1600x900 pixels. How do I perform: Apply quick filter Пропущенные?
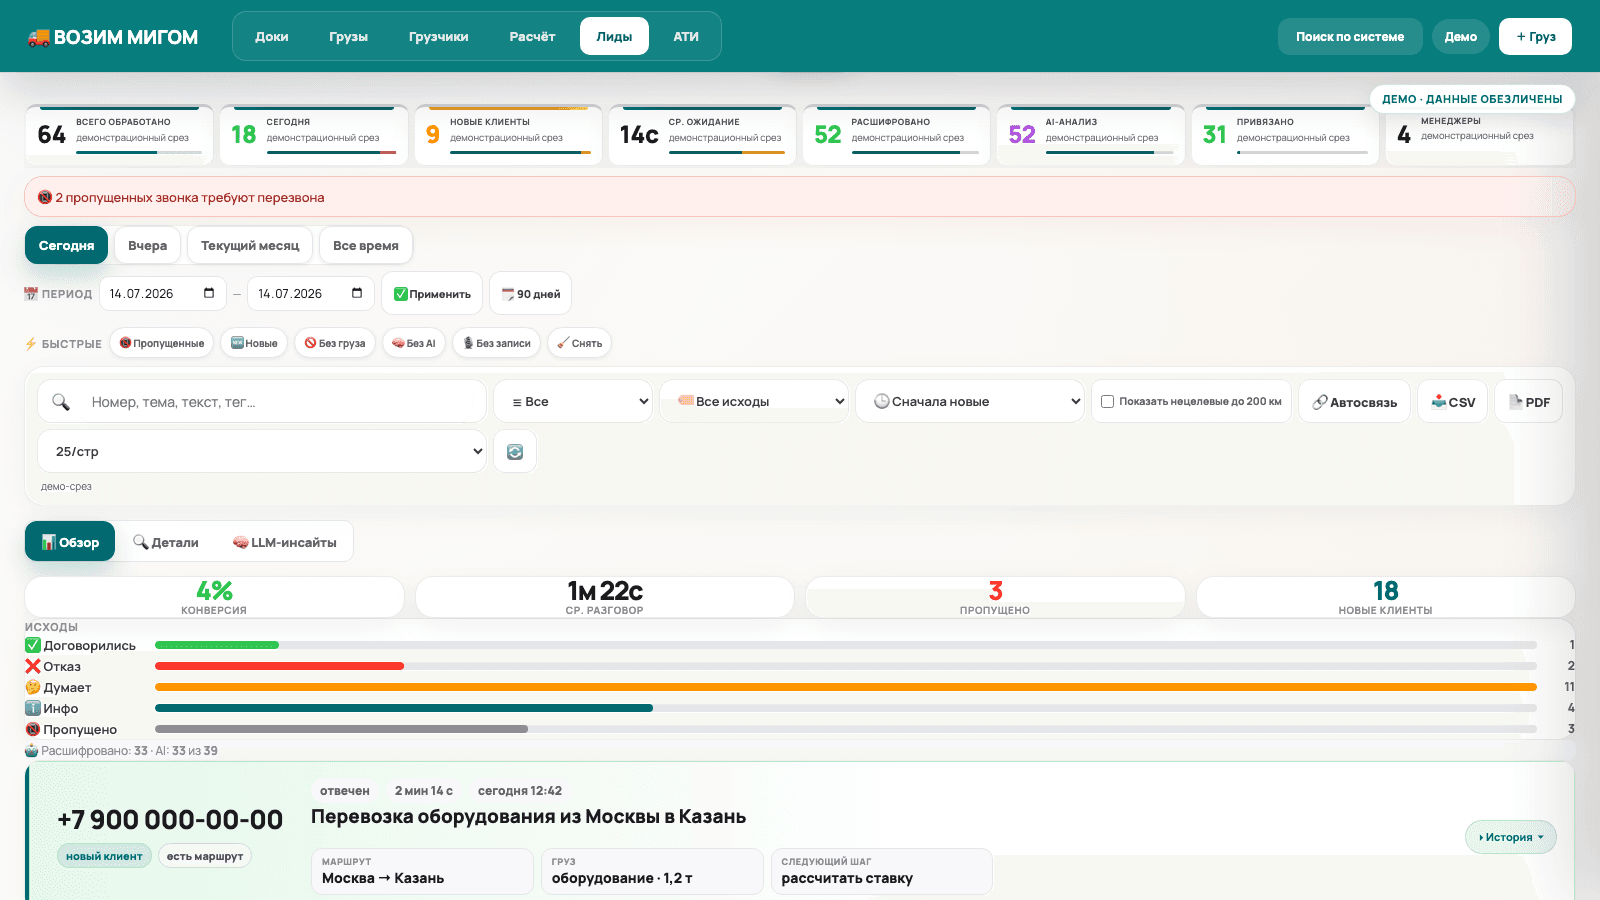[162, 343]
